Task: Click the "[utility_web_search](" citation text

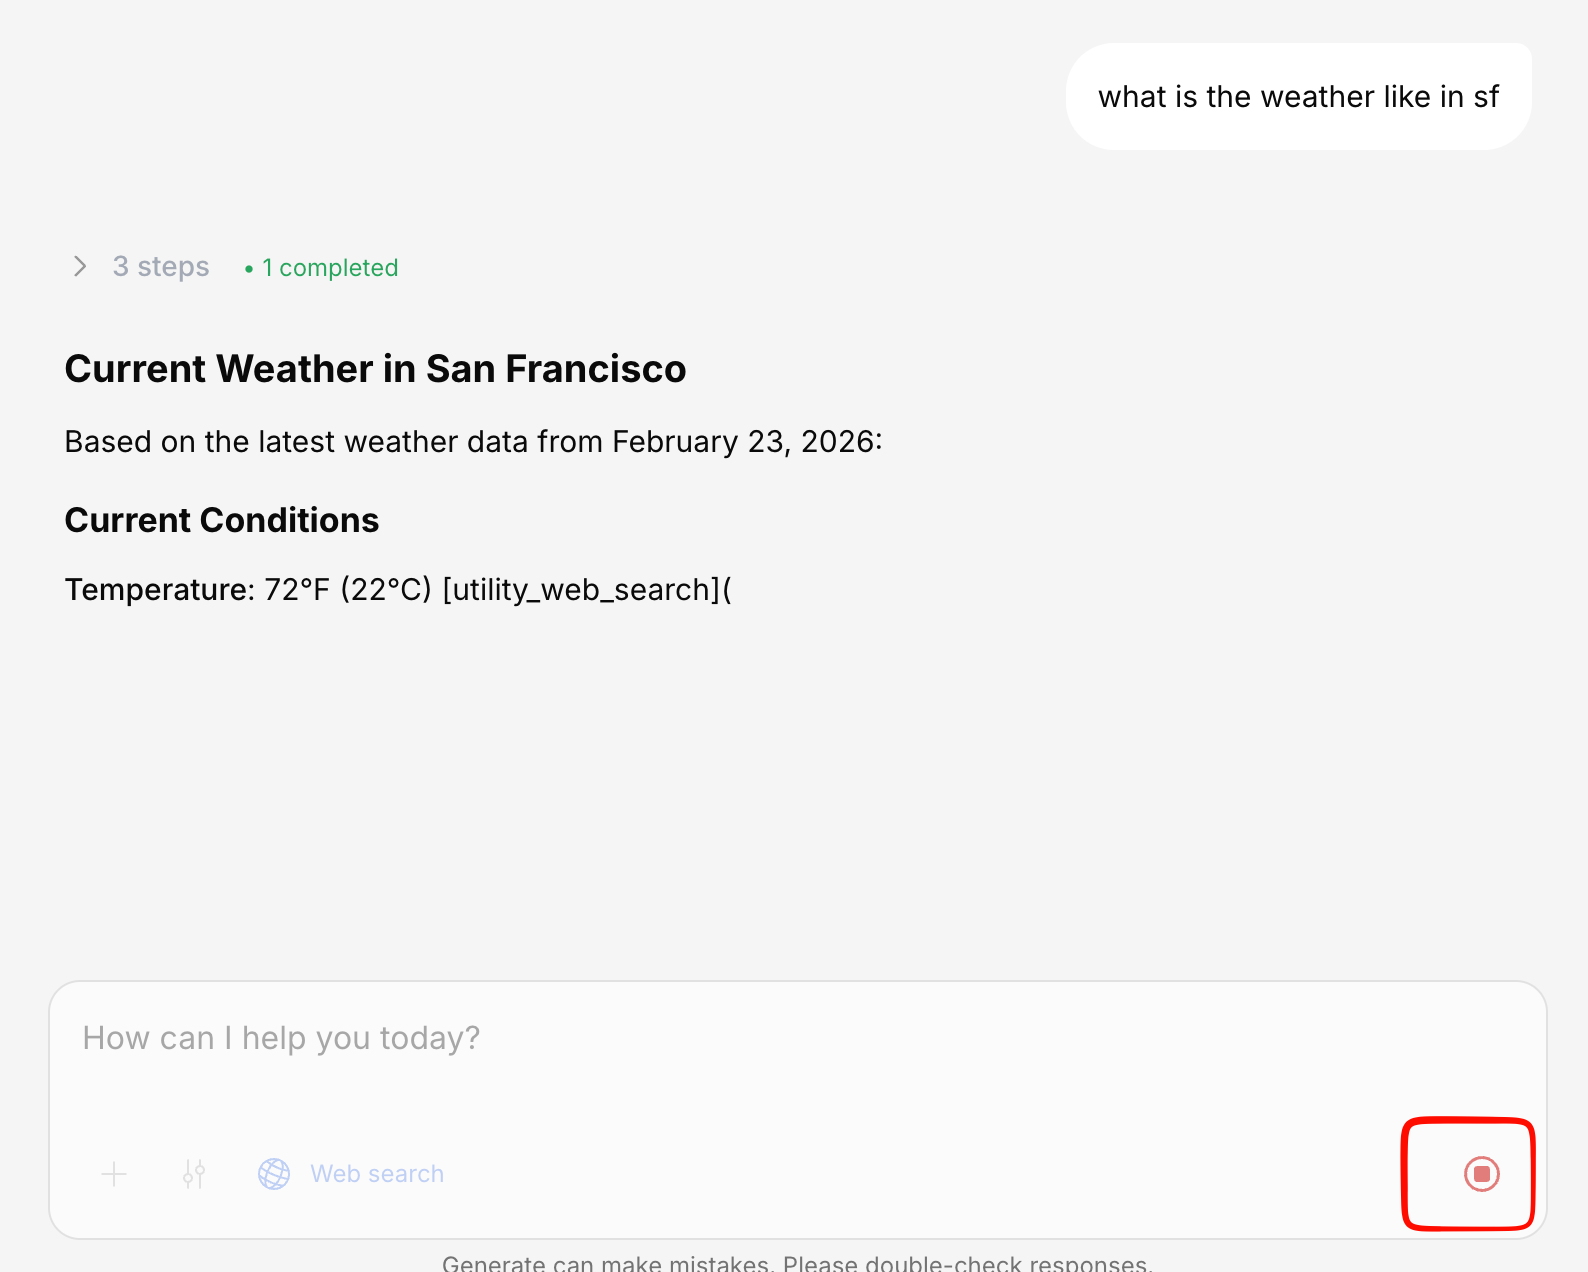Action: (586, 590)
